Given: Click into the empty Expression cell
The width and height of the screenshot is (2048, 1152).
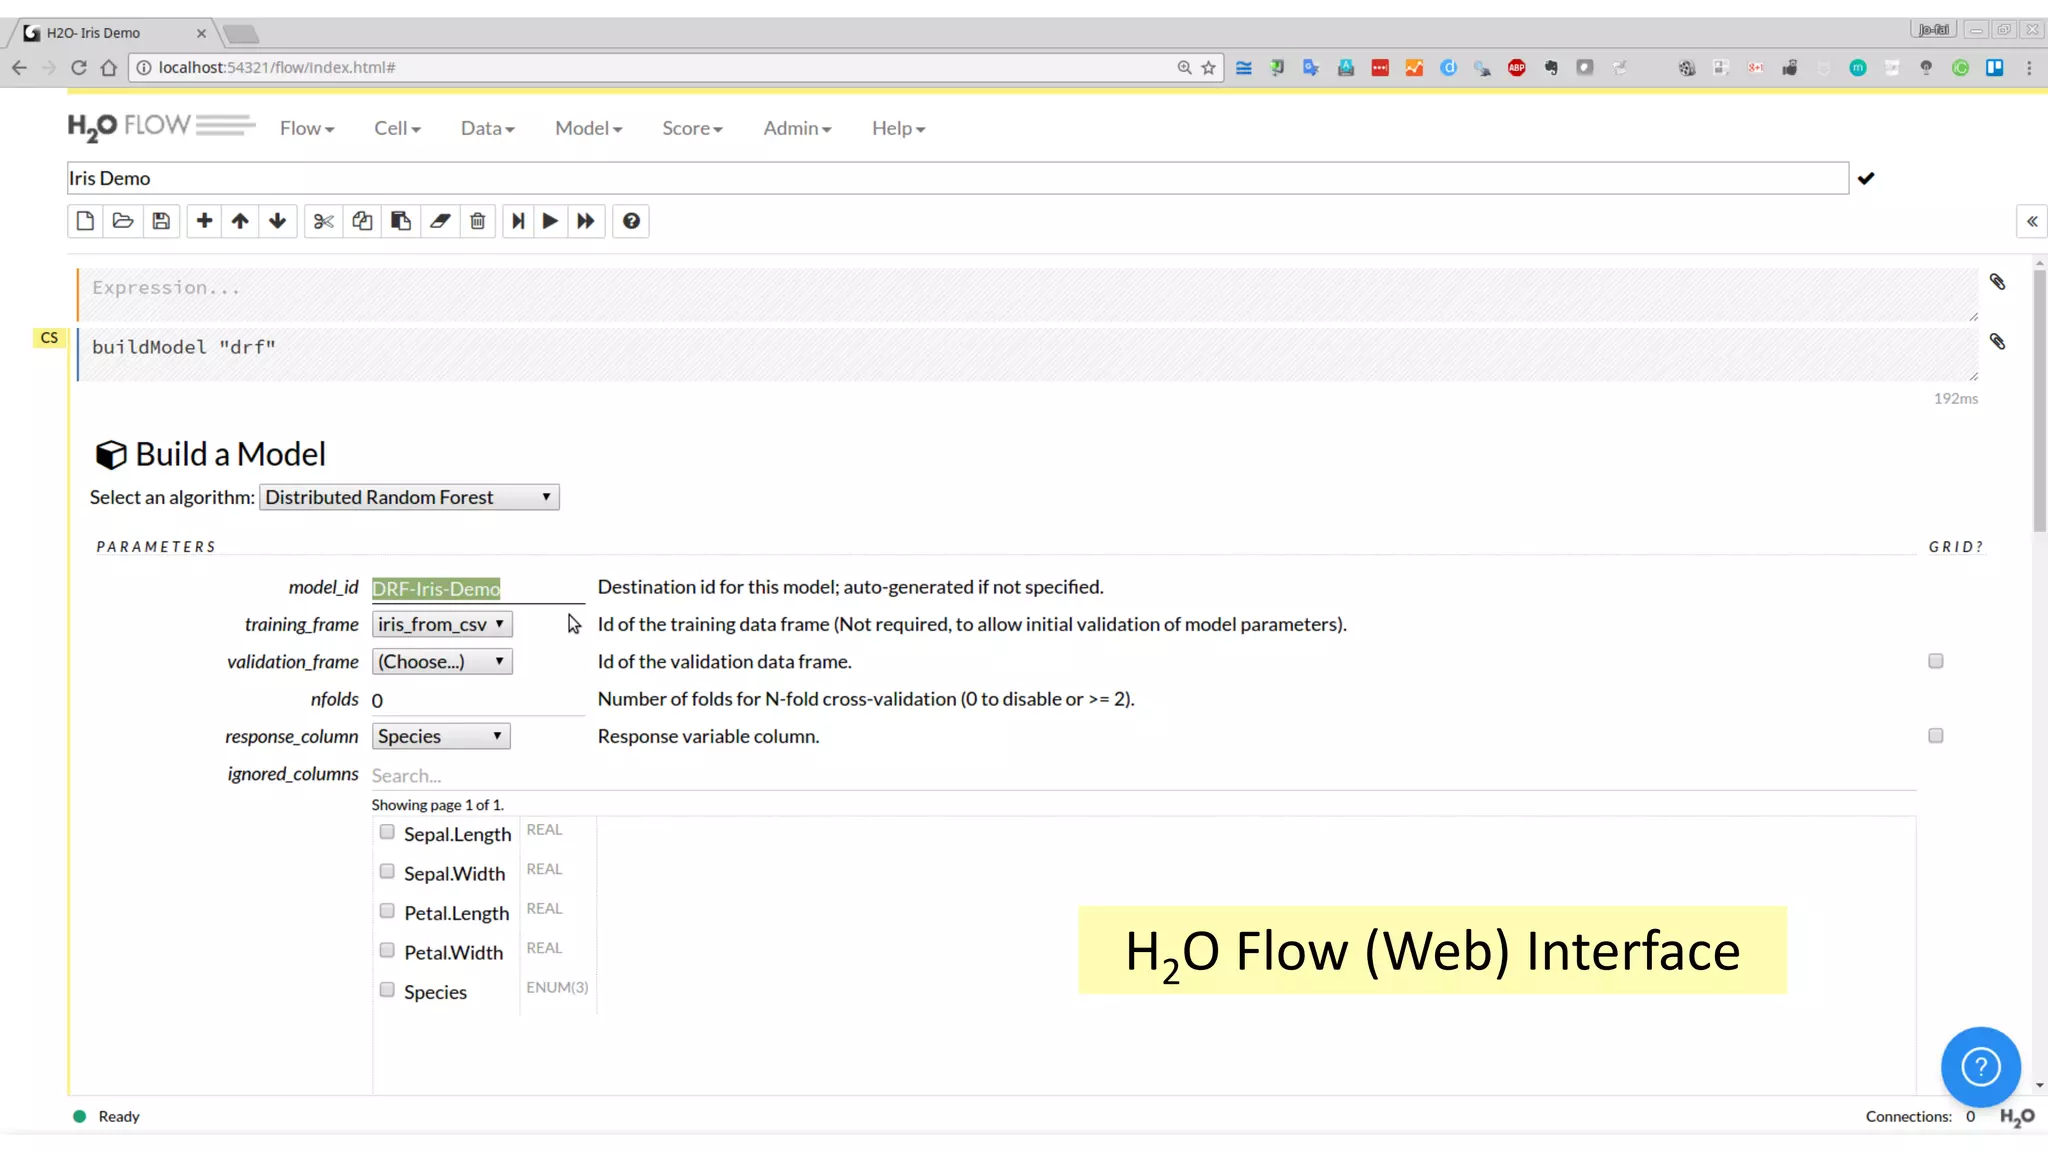Looking at the screenshot, I should tap(1028, 294).
